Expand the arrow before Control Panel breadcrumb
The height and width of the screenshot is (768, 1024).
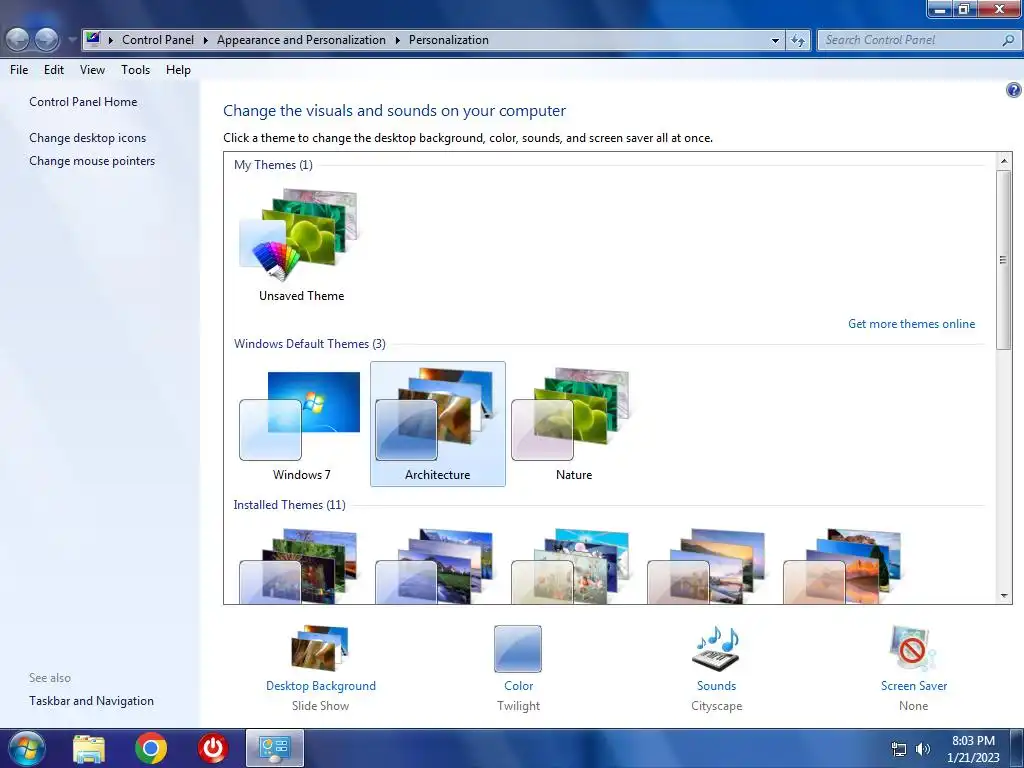click(x=110, y=40)
